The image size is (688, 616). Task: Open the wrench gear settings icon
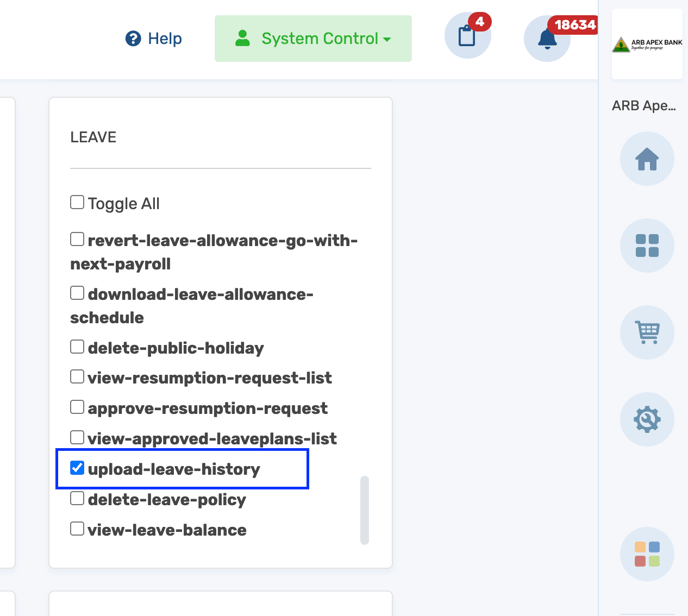[x=647, y=419]
